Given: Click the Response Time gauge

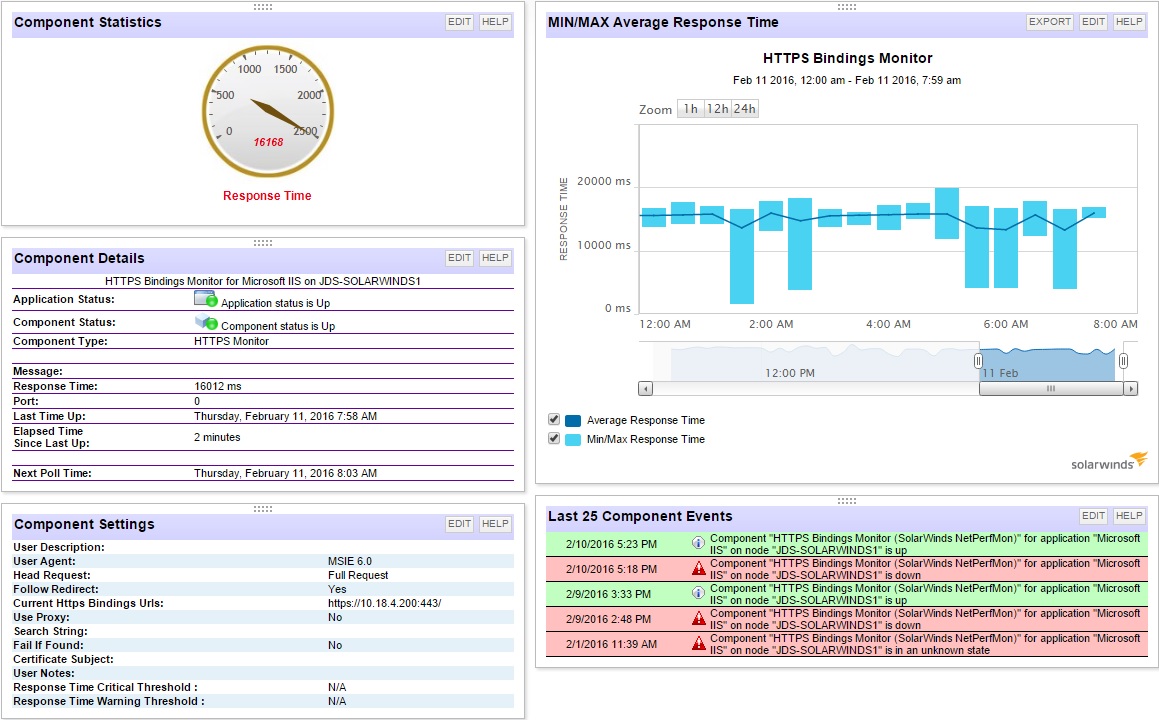Looking at the screenshot, I should [267, 111].
